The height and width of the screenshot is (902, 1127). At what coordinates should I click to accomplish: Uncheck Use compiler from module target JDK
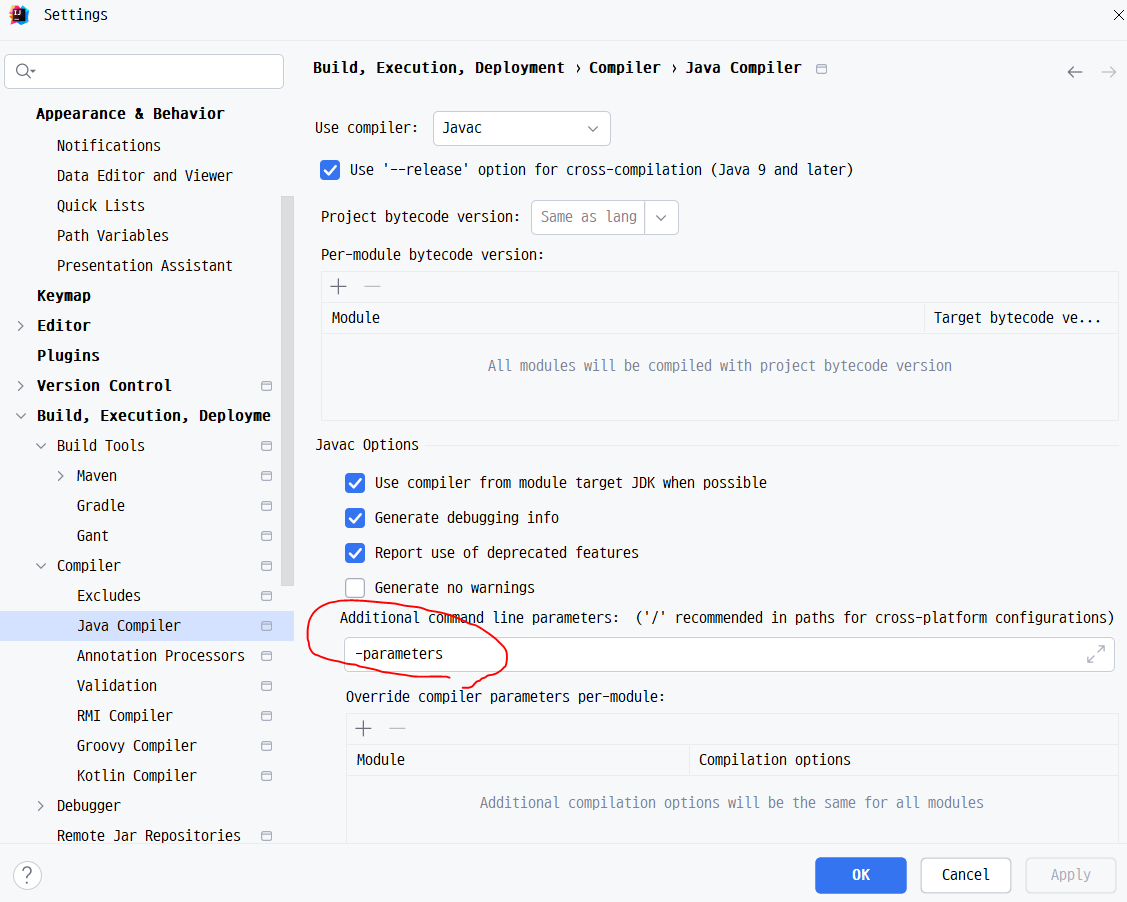(355, 483)
